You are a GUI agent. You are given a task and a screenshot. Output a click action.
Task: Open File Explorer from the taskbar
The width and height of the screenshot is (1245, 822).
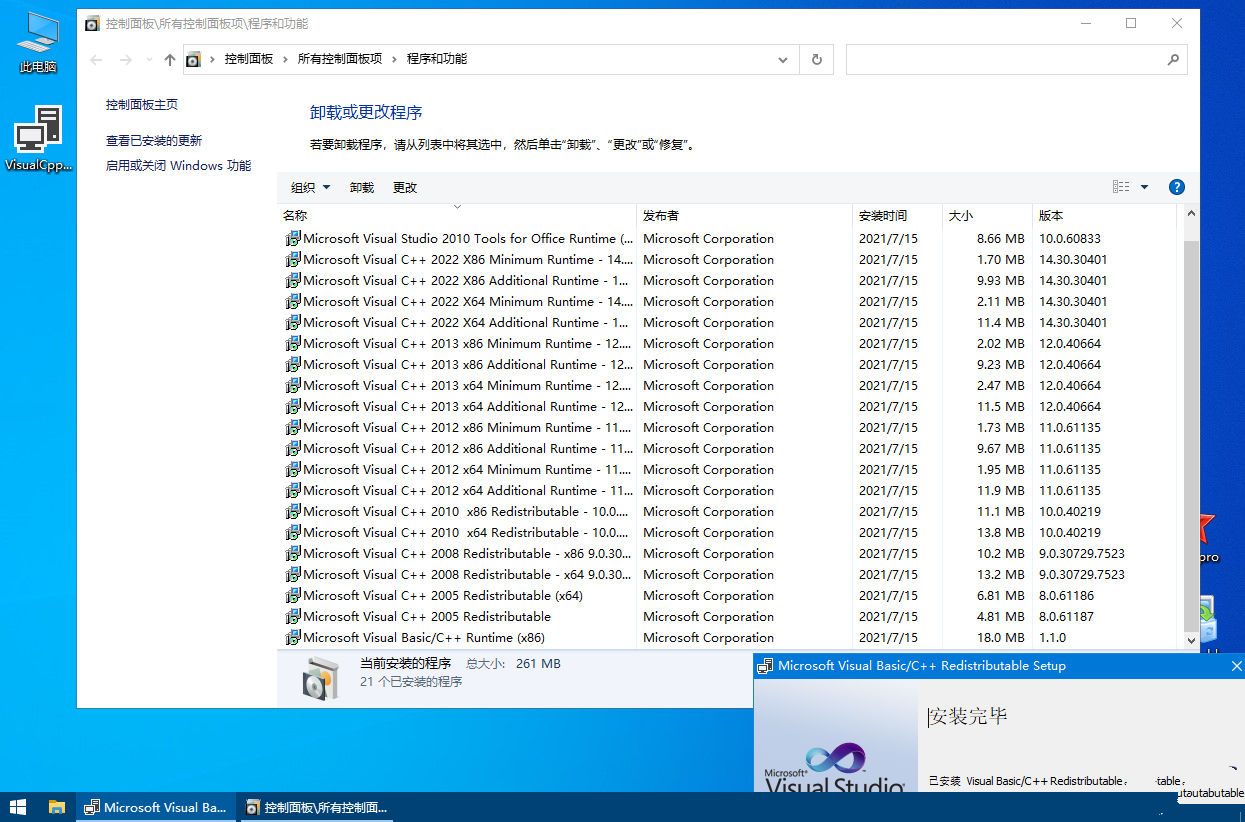tap(57, 807)
